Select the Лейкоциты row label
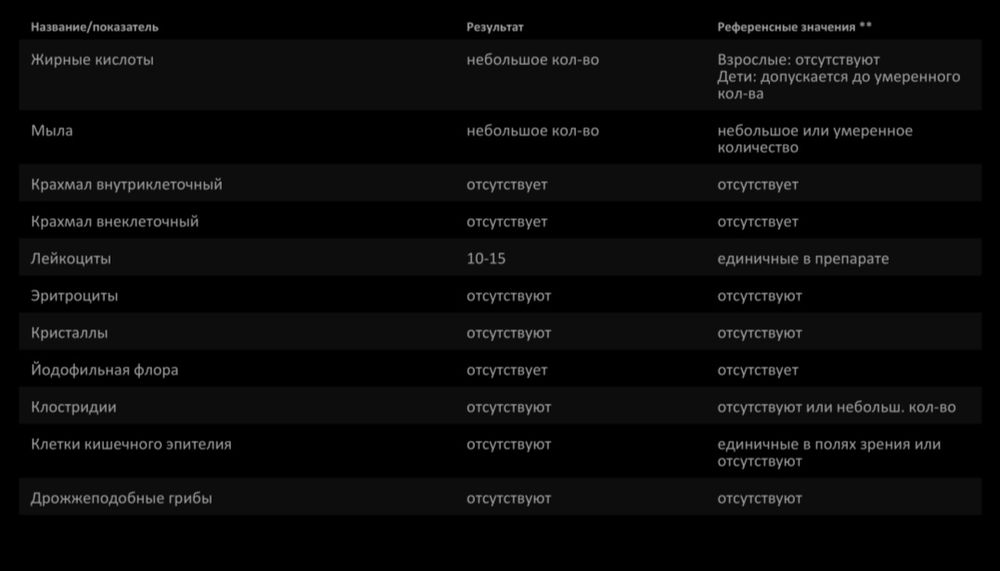Image resolution: width=1000 pixels, height=571 pixels. click(71, 259)
